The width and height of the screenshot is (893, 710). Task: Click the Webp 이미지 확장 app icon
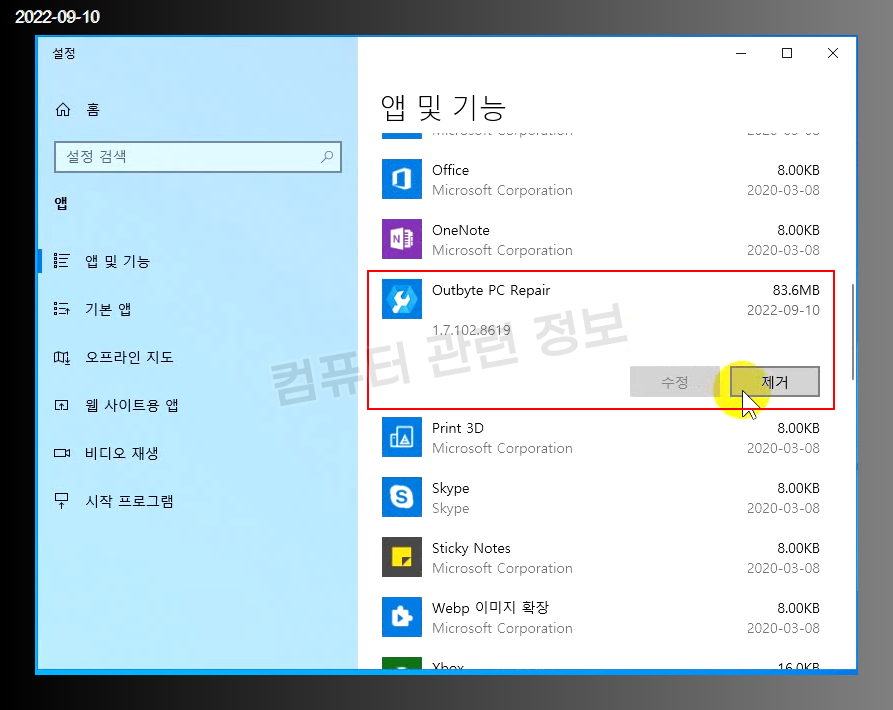pyautogui.click(x=402, y=617)
